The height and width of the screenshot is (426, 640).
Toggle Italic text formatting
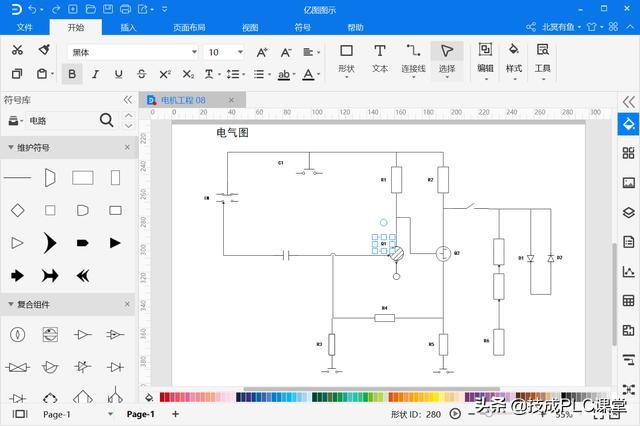95,74
